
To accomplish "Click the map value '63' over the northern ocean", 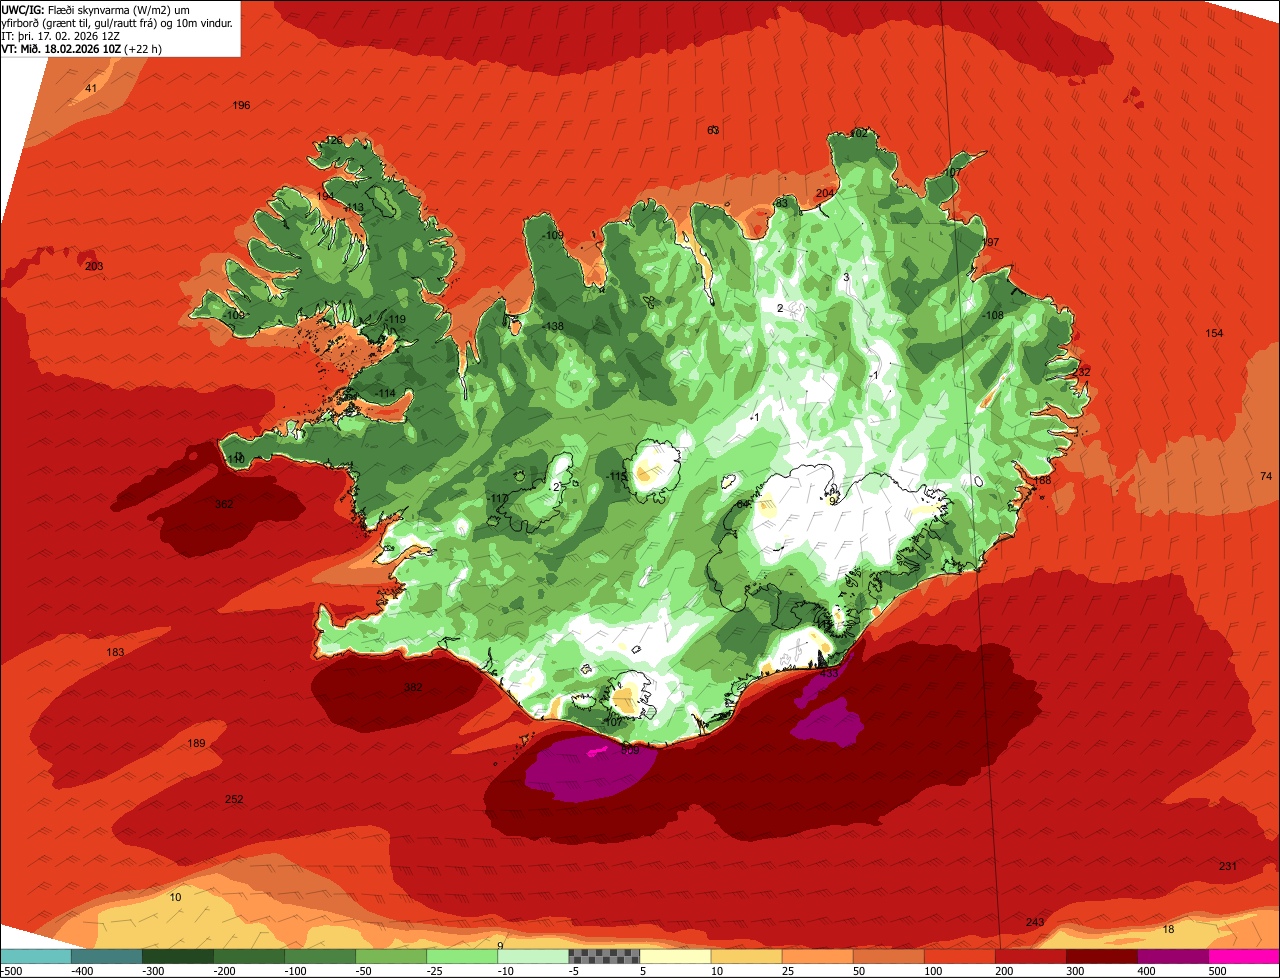I will (713, 131).
